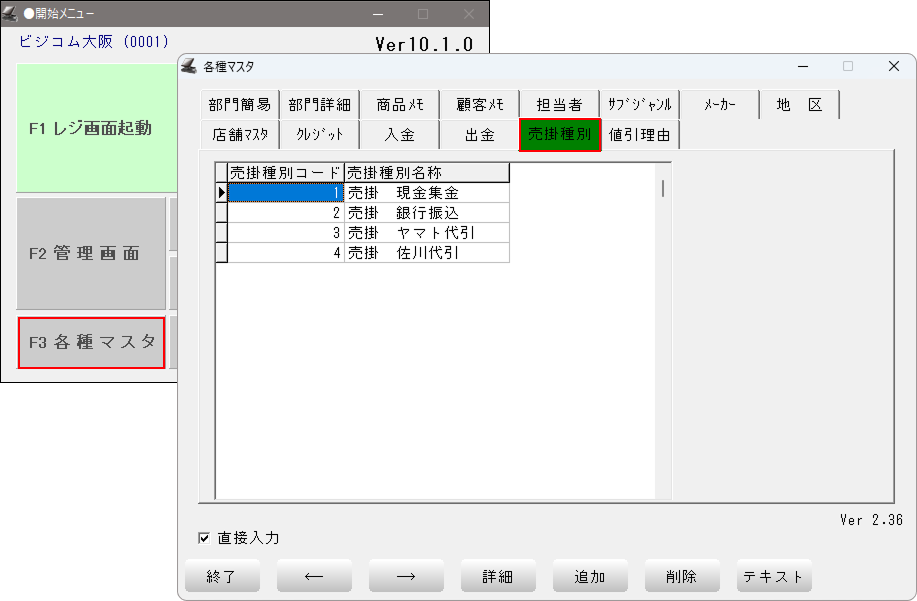
Task: Switch to the 部門詳細 tab
Action: click(319, 105)
